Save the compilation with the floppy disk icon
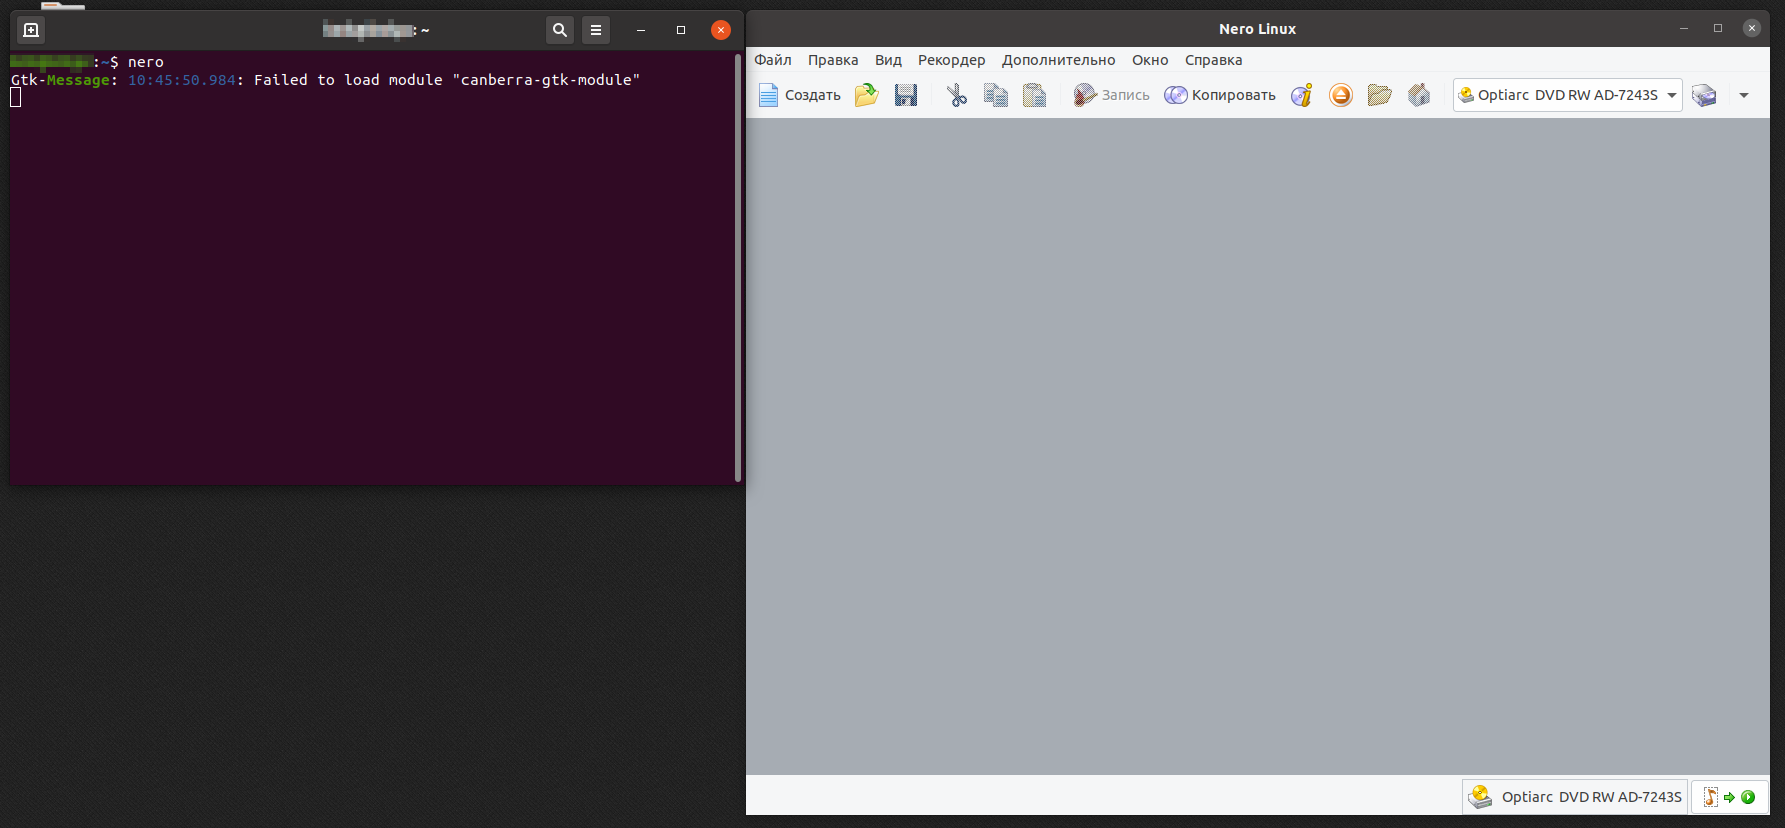The height and width of the screenshot is (828, 1785). (906, 95)
